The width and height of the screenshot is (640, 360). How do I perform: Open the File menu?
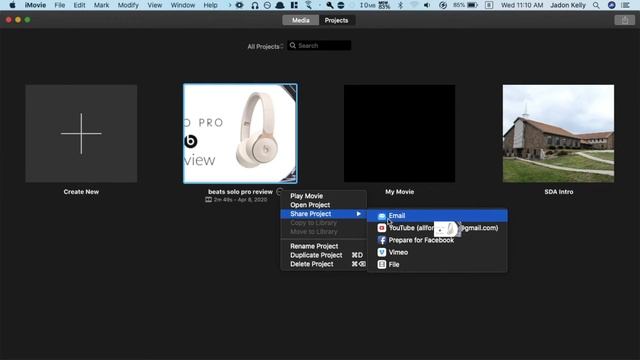(60, 5)
